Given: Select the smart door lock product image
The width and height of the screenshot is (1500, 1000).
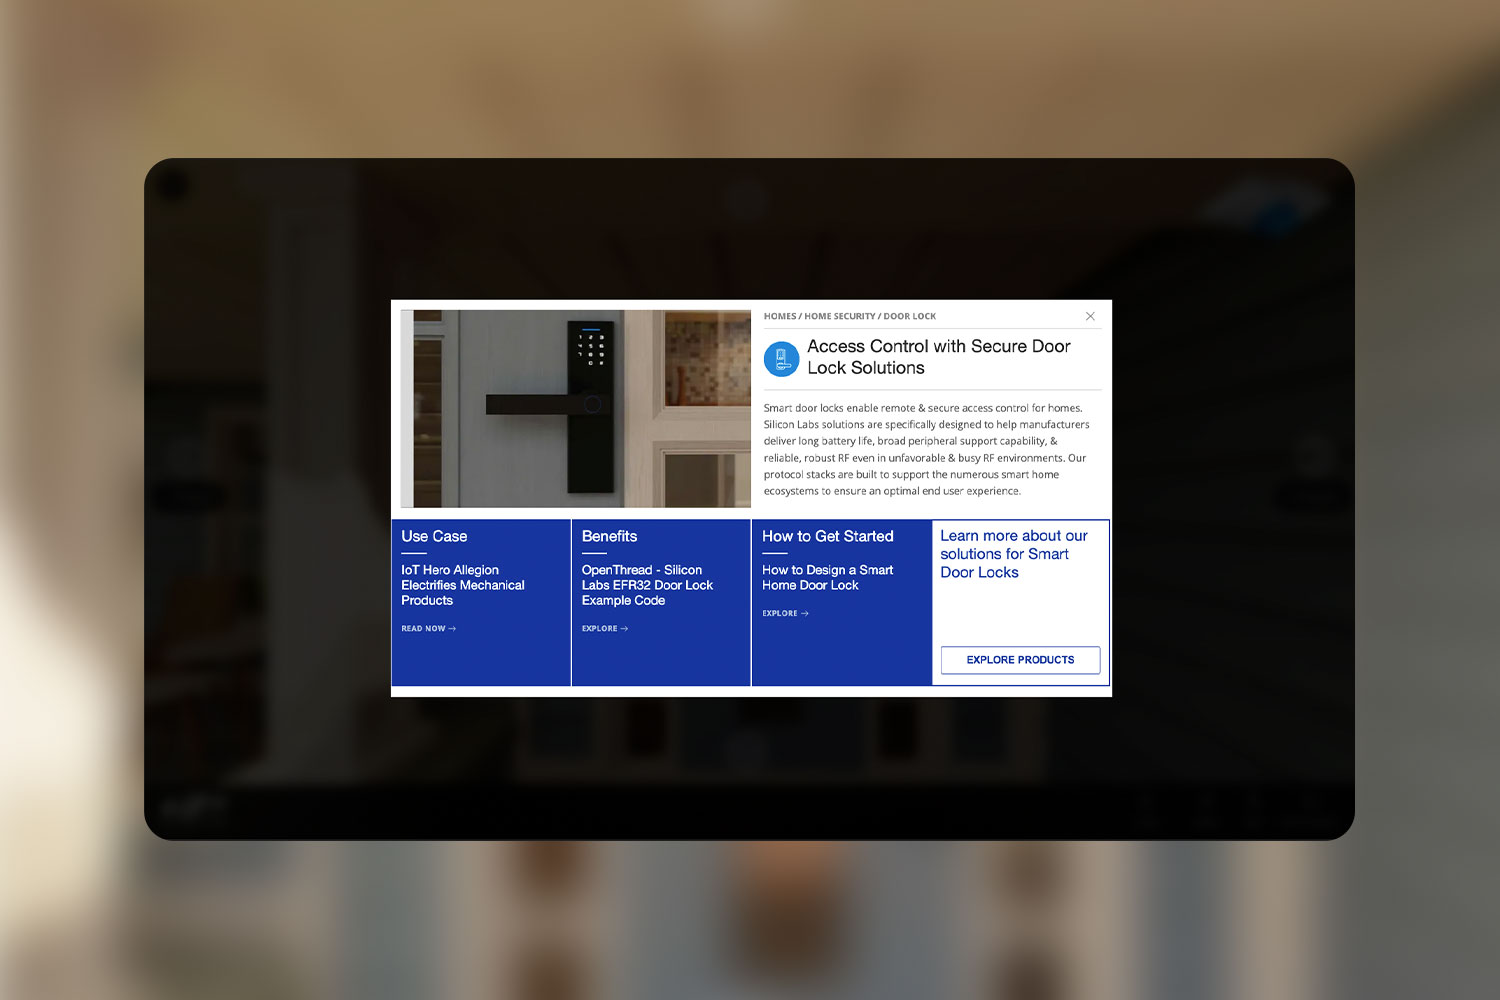Looking at the screenshot, I should pos(575,408).
